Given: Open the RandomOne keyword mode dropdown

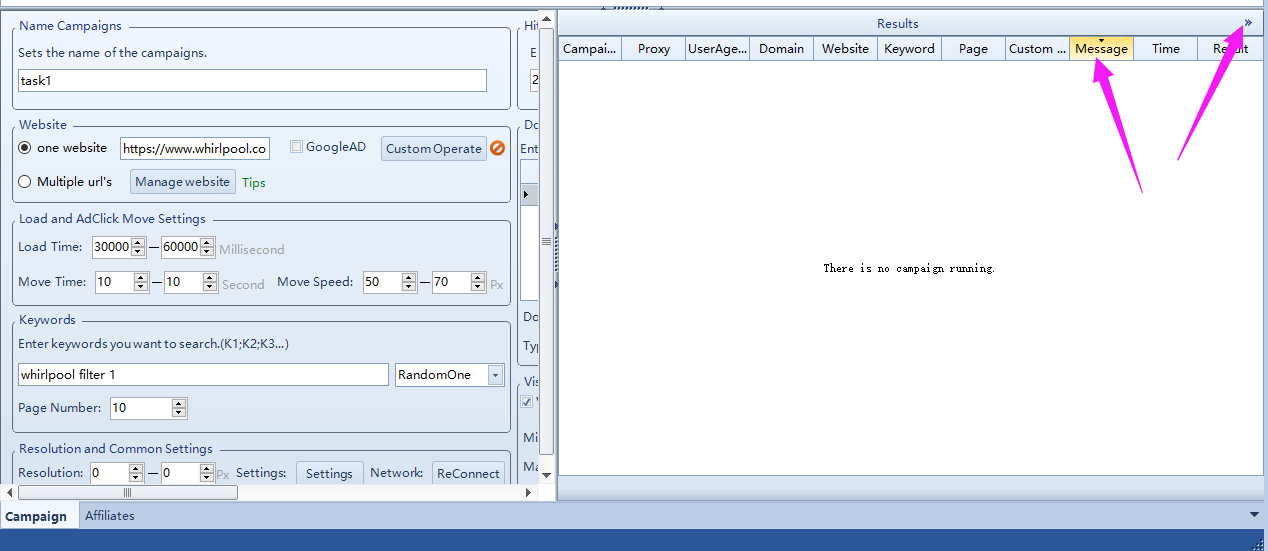Looking at the screenshot, I should (x=495, y=375).
